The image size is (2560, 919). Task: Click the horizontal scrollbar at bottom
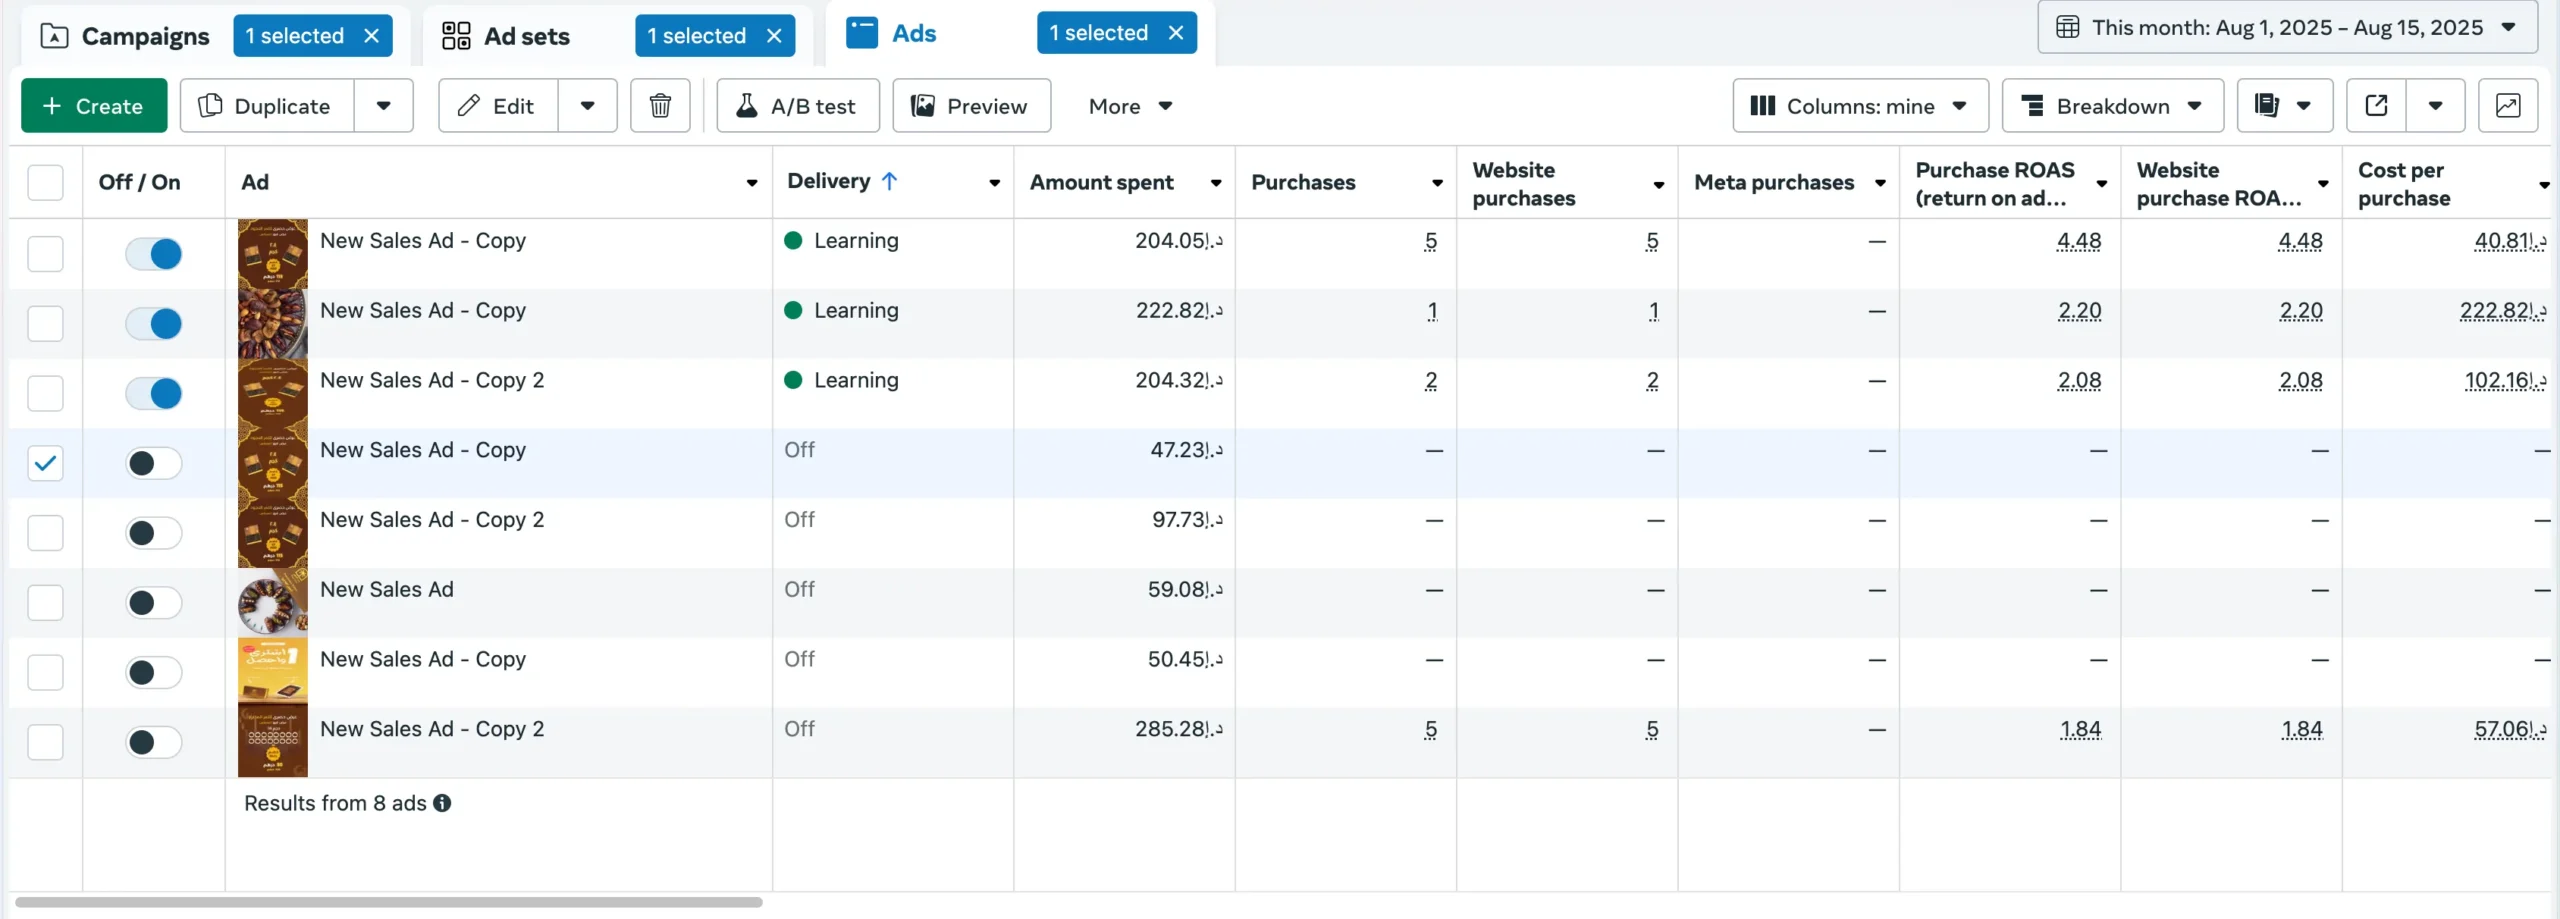point(388,902)
